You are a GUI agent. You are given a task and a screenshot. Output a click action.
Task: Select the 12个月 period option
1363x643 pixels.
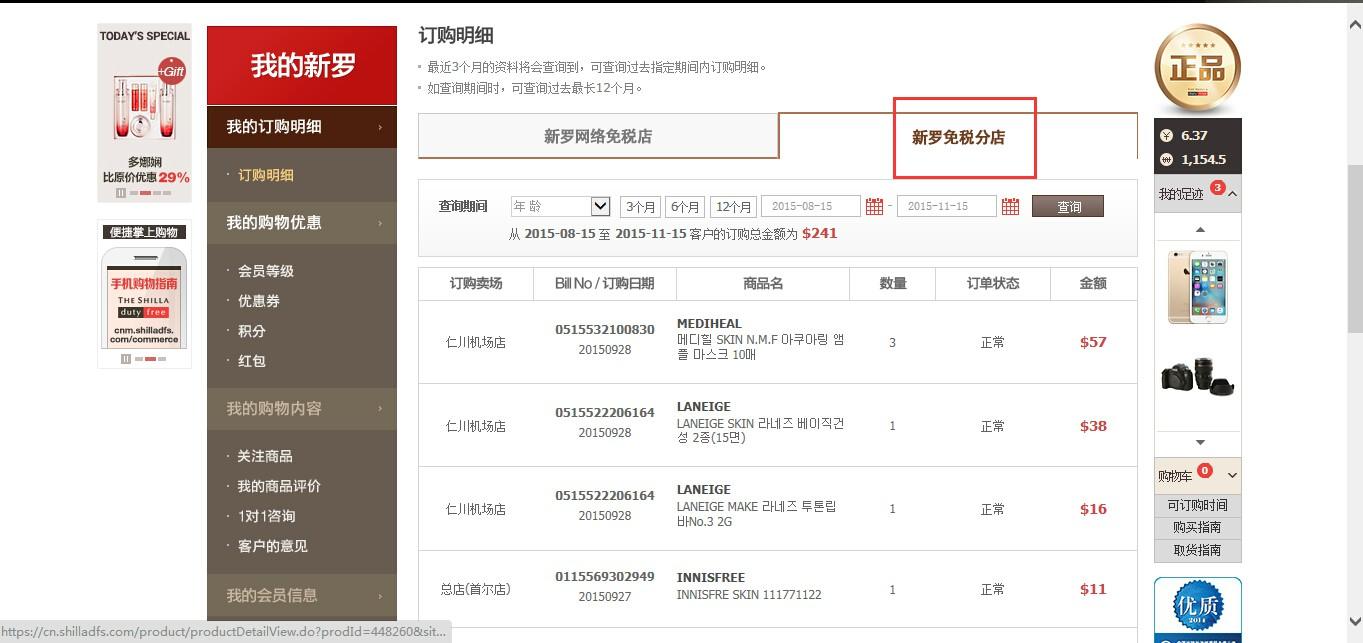coord(733,207)
